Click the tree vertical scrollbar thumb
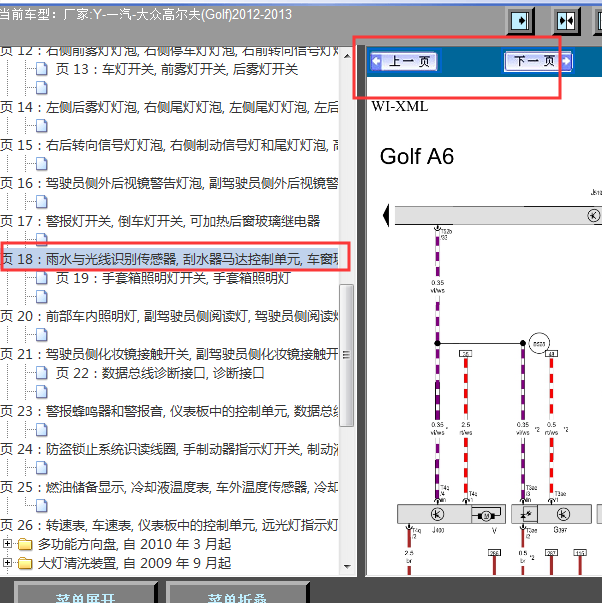This screenshot has height=603, width=602. [x=347, y=355]
